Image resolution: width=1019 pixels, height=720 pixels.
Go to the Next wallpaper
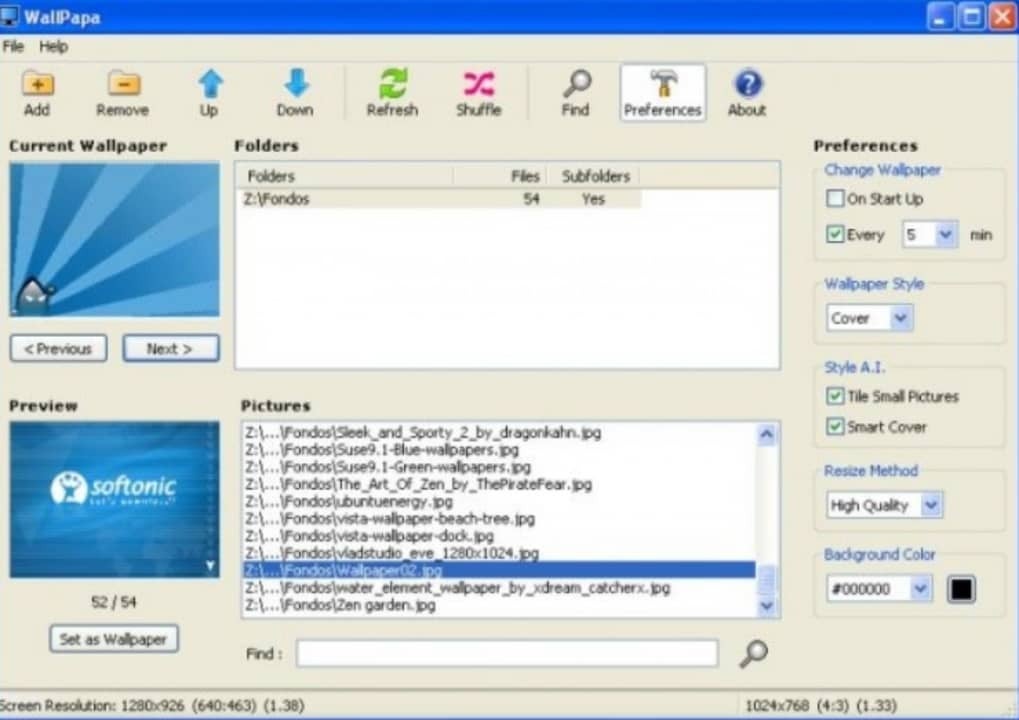[x=170, y=349]
